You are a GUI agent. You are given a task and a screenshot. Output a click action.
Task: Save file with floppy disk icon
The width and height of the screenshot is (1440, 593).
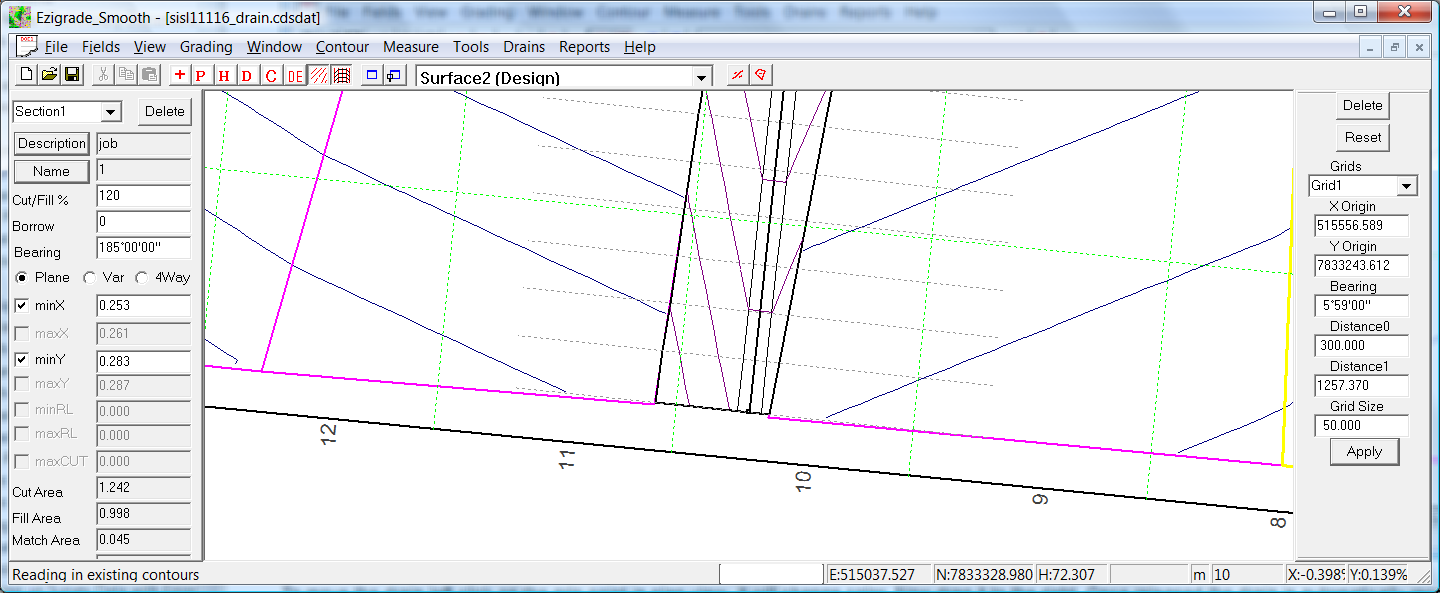(x=72, y=75)
